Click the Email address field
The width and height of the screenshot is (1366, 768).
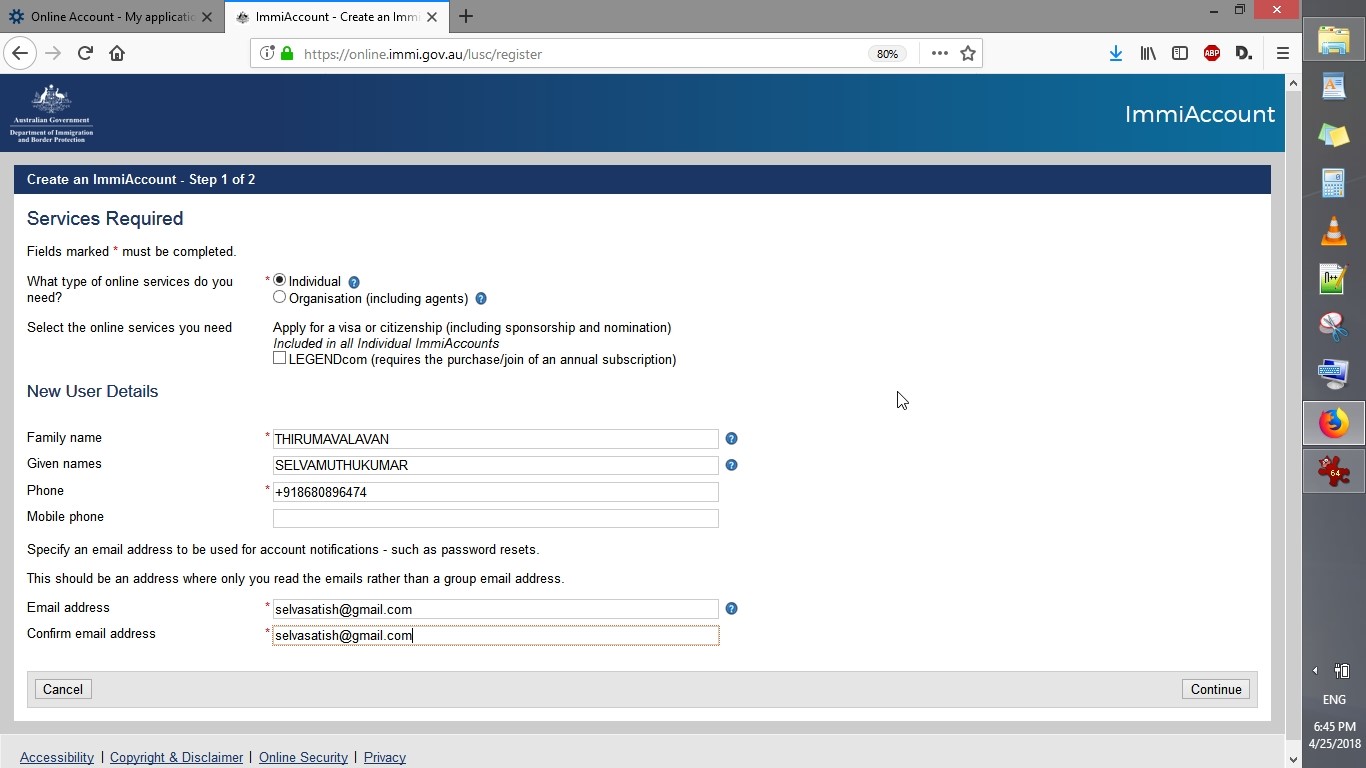coord(495,609)
